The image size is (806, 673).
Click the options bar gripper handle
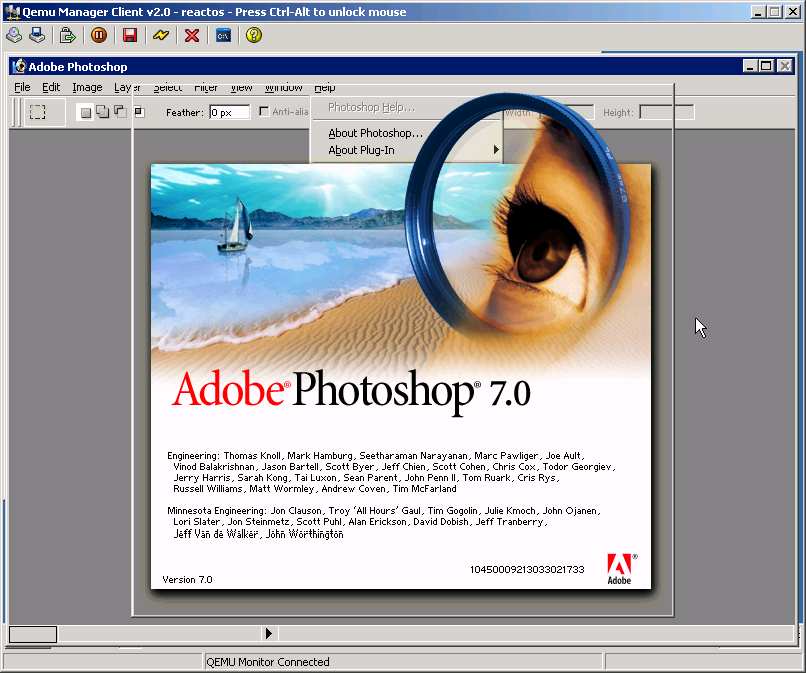pos(16,112)
